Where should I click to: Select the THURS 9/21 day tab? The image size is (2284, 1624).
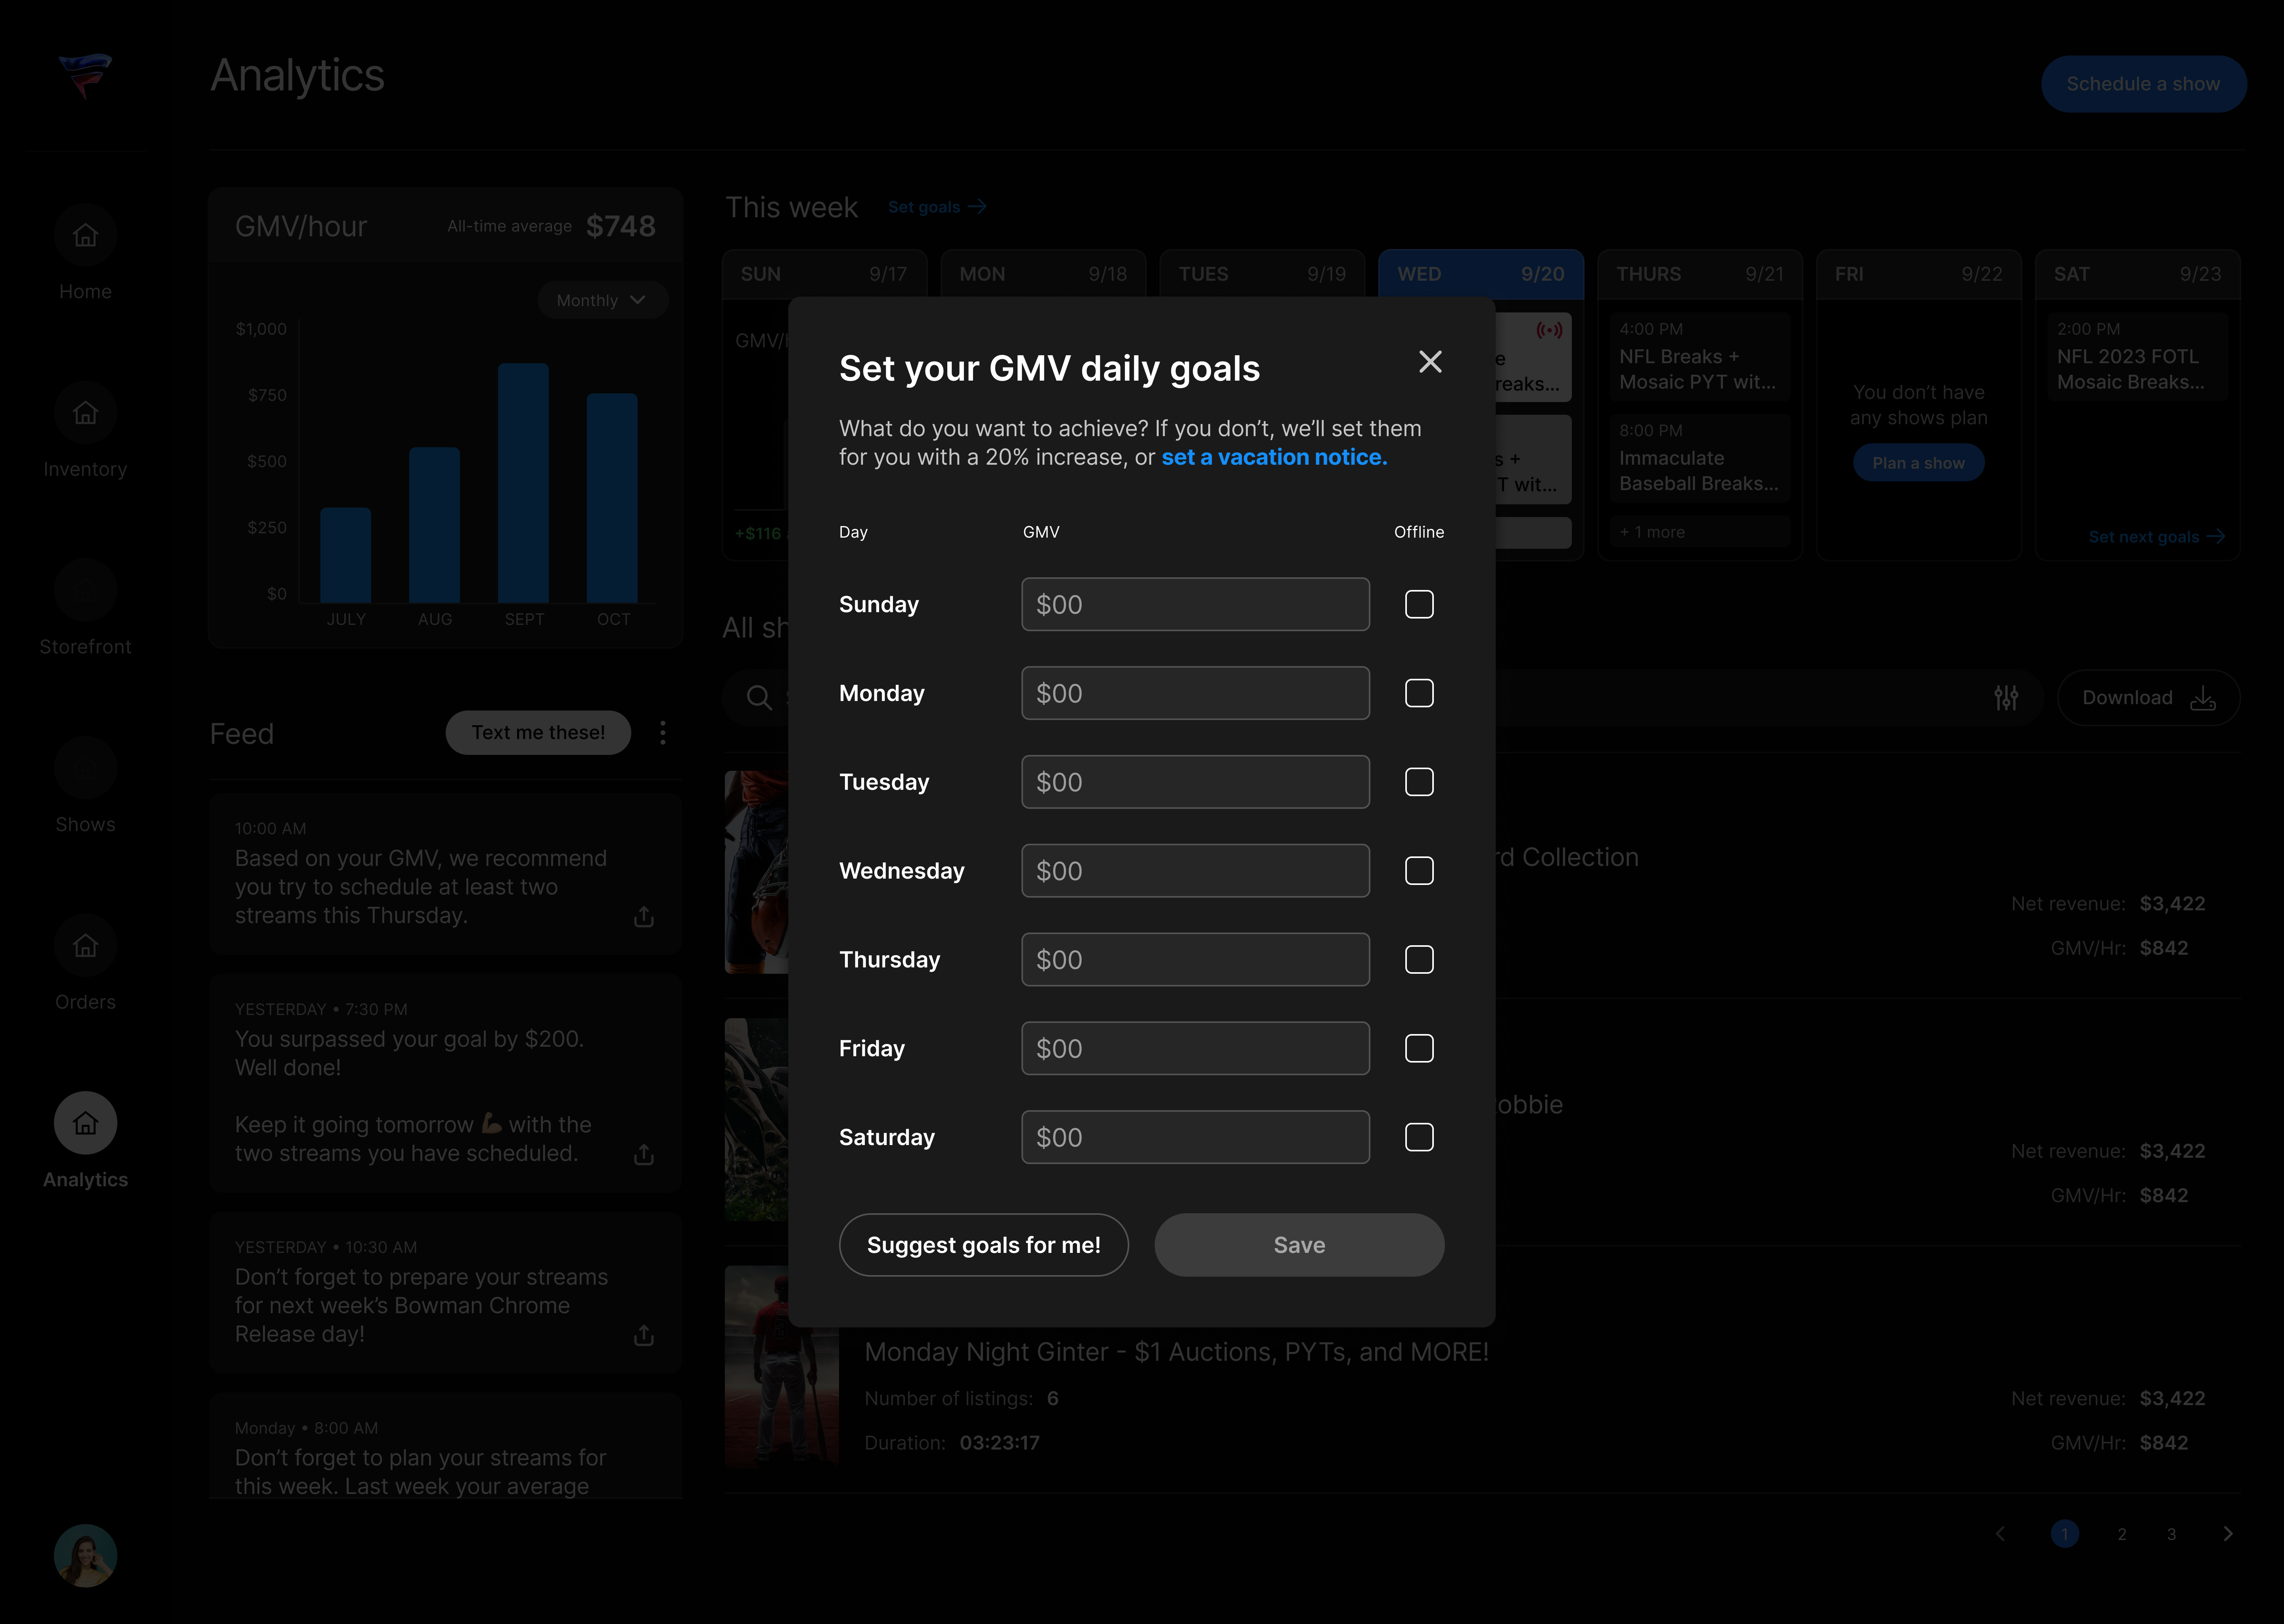1699,274
